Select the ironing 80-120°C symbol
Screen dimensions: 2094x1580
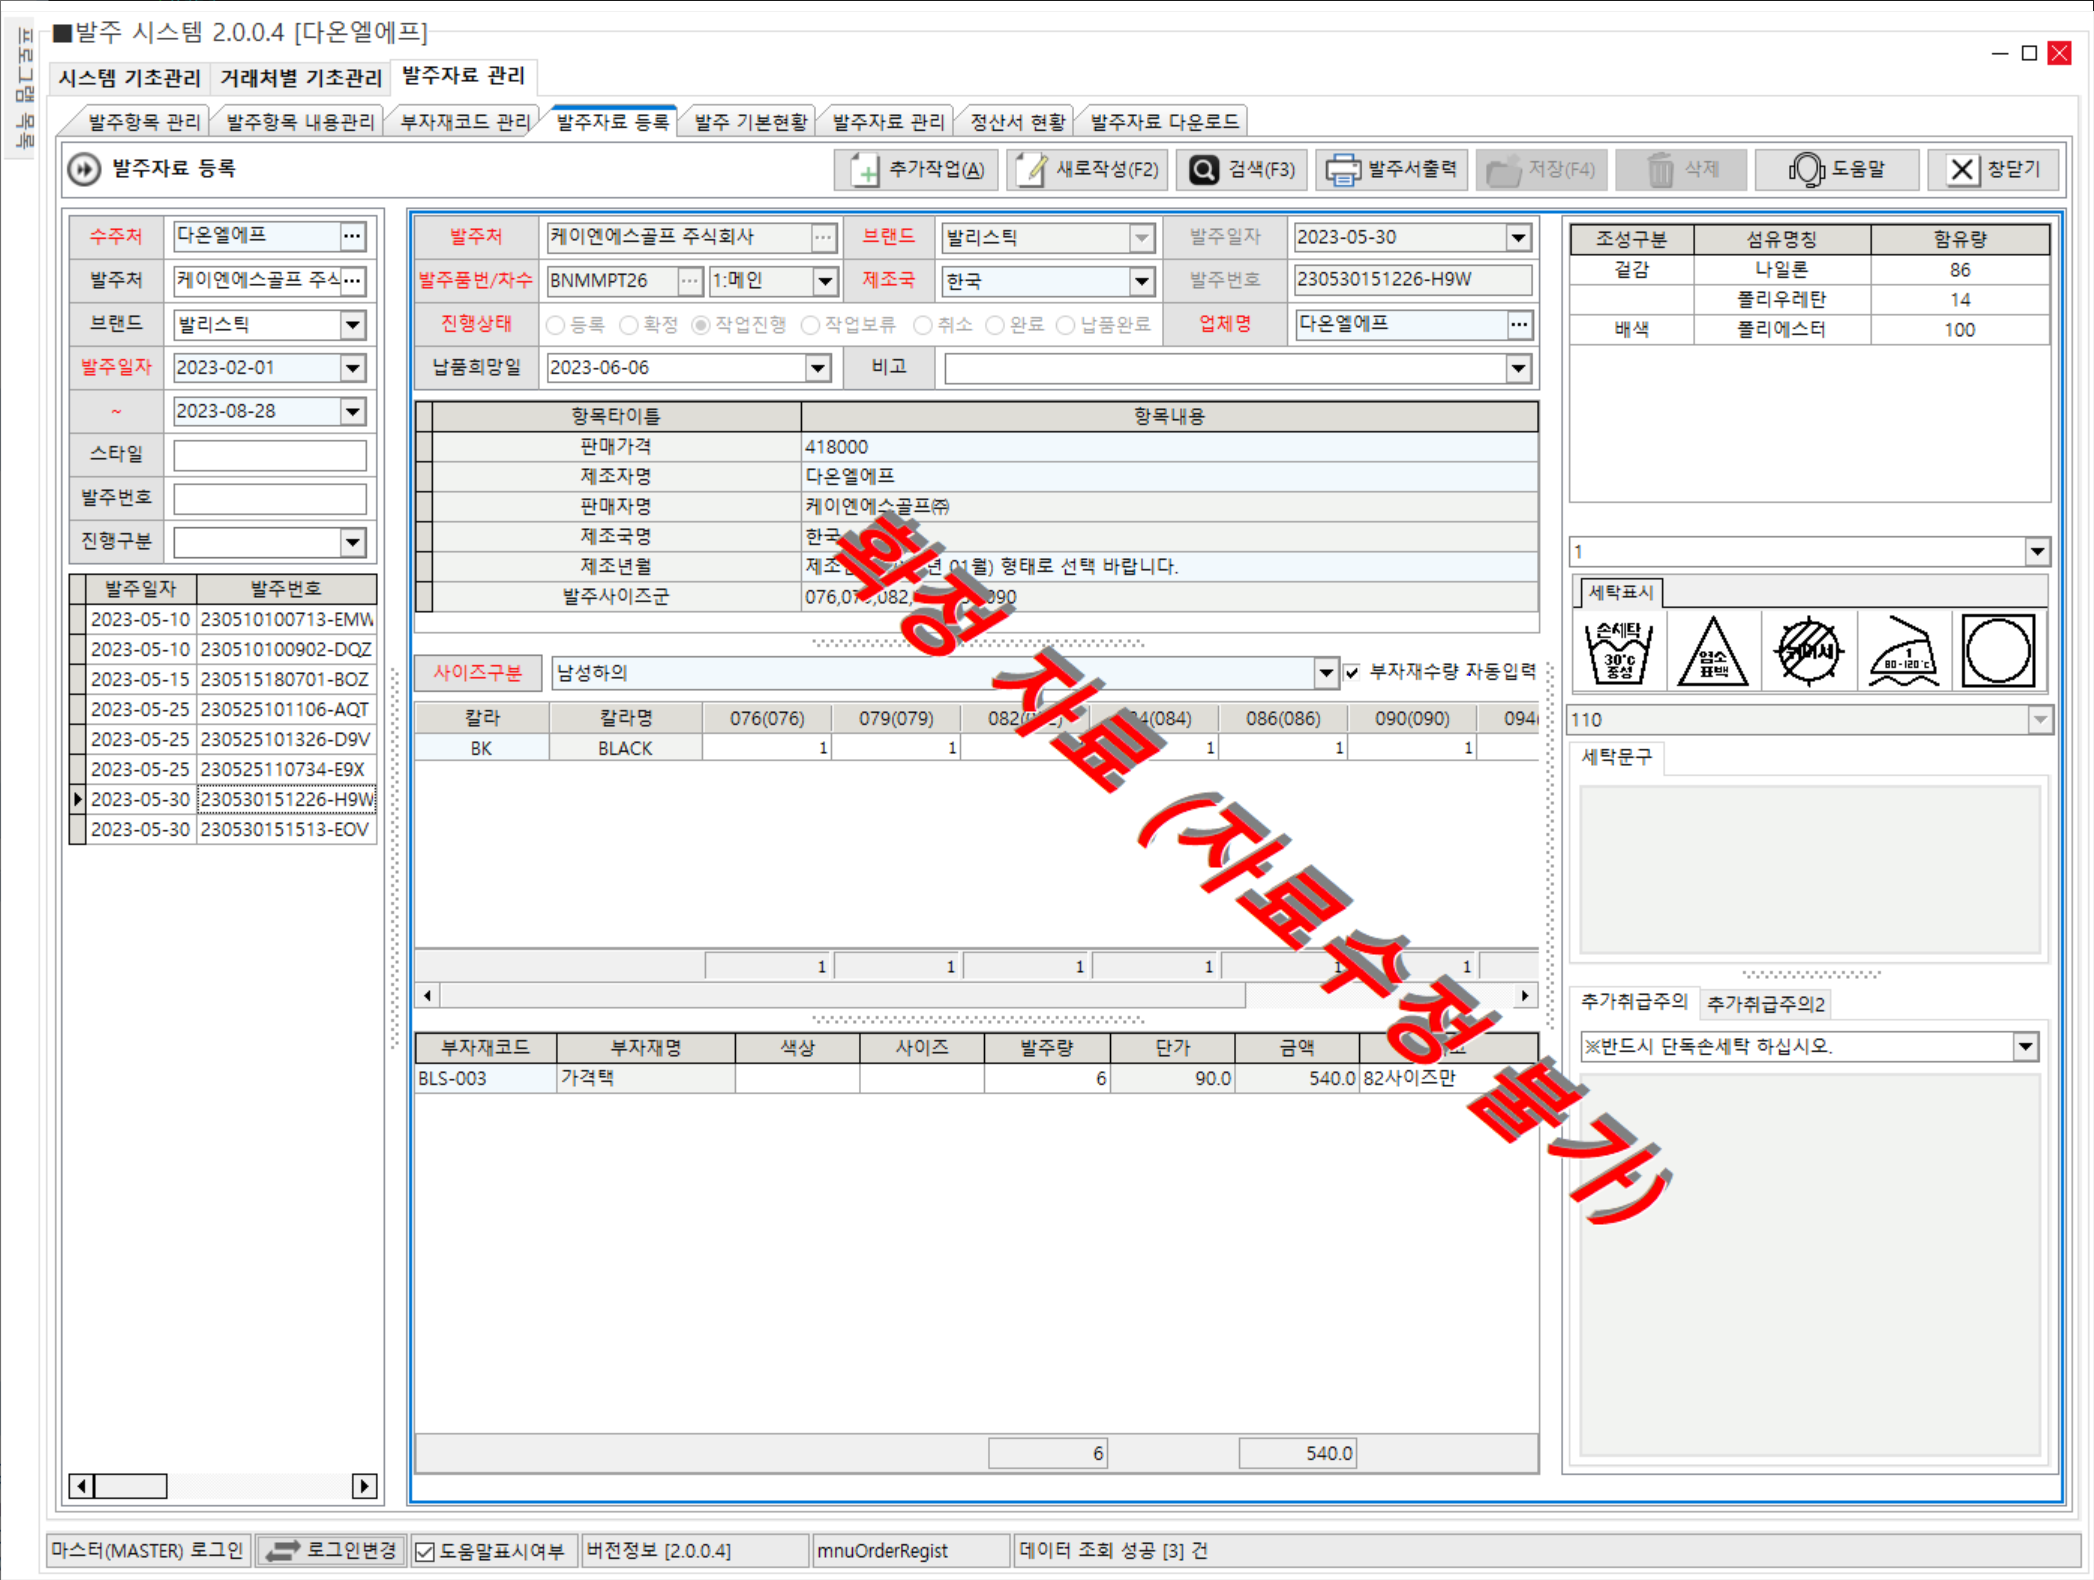tap(1903, 651)
